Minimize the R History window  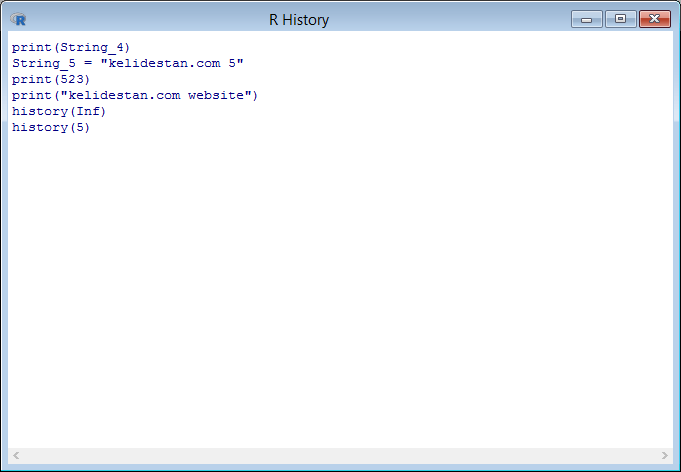[x=586, y=19]
